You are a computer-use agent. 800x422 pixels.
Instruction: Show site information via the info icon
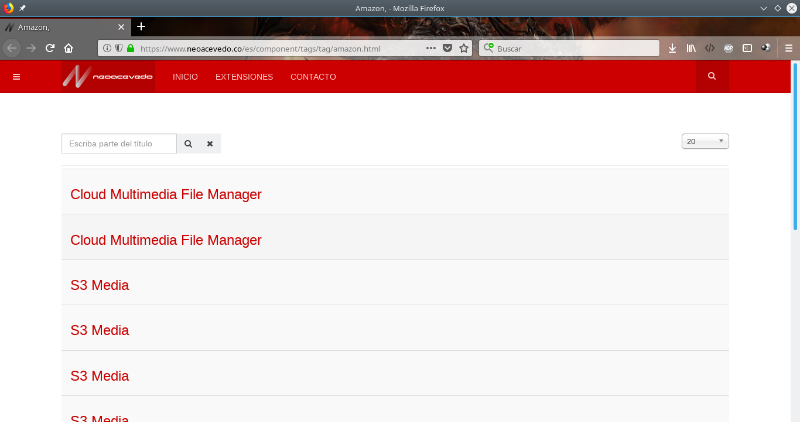click(x=107, y=48)
